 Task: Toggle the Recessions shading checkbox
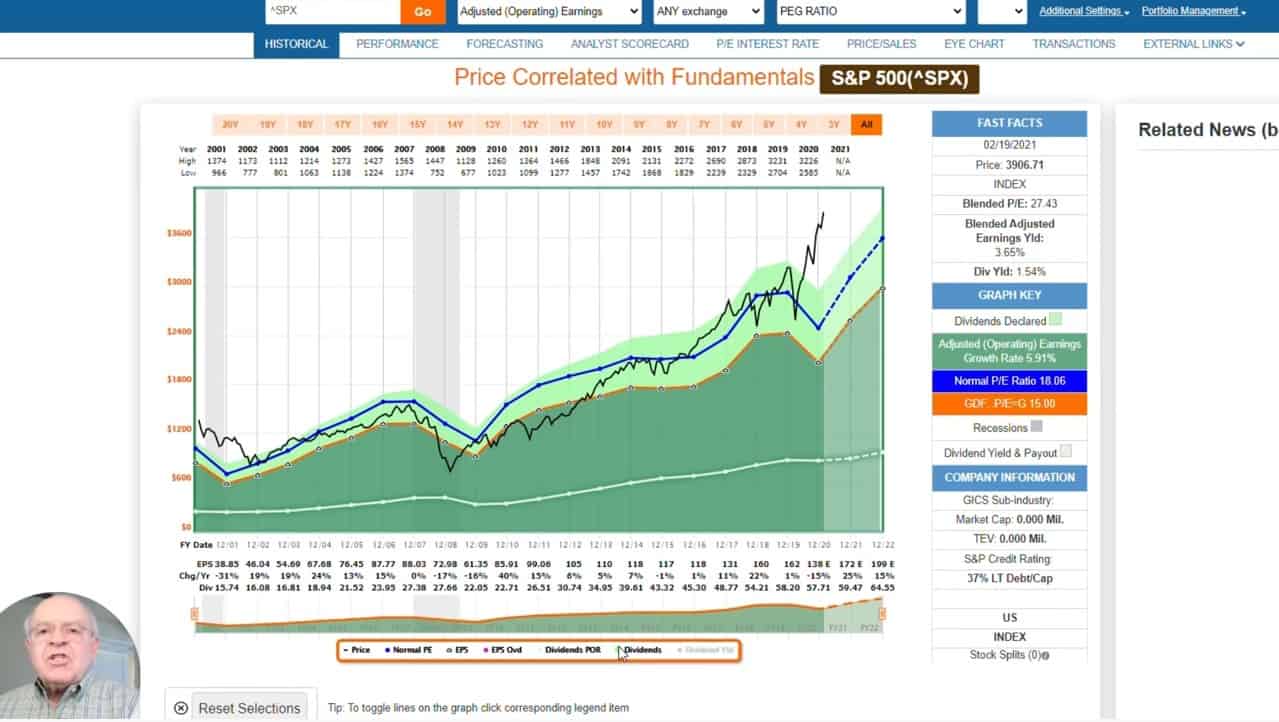pyautogui.click(x=1036, y=427)
